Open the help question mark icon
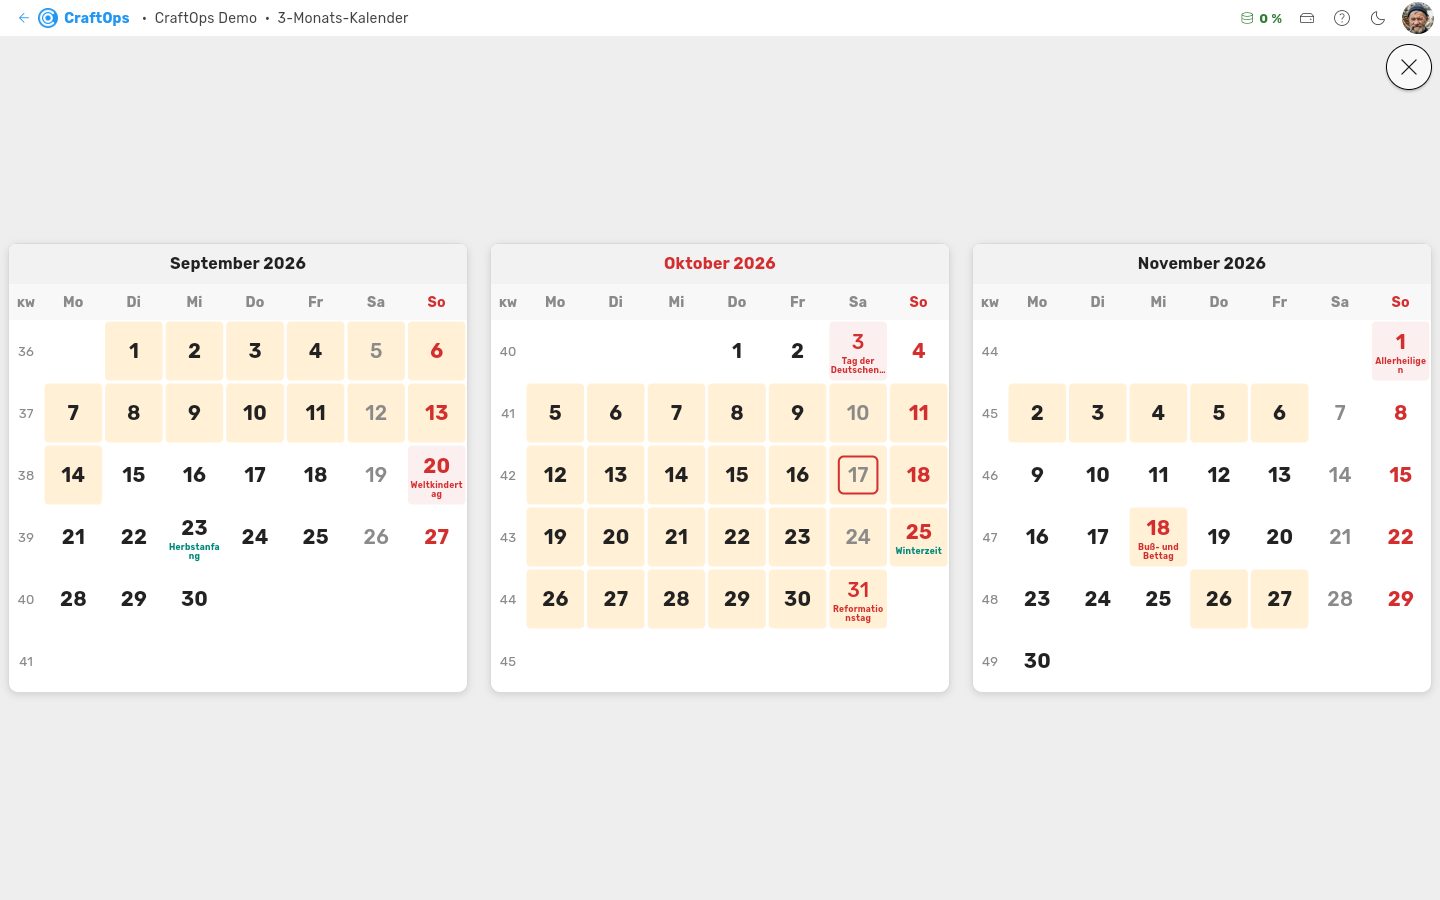The width and height of the screenshot is (1440, 900). coord(1342,18)
